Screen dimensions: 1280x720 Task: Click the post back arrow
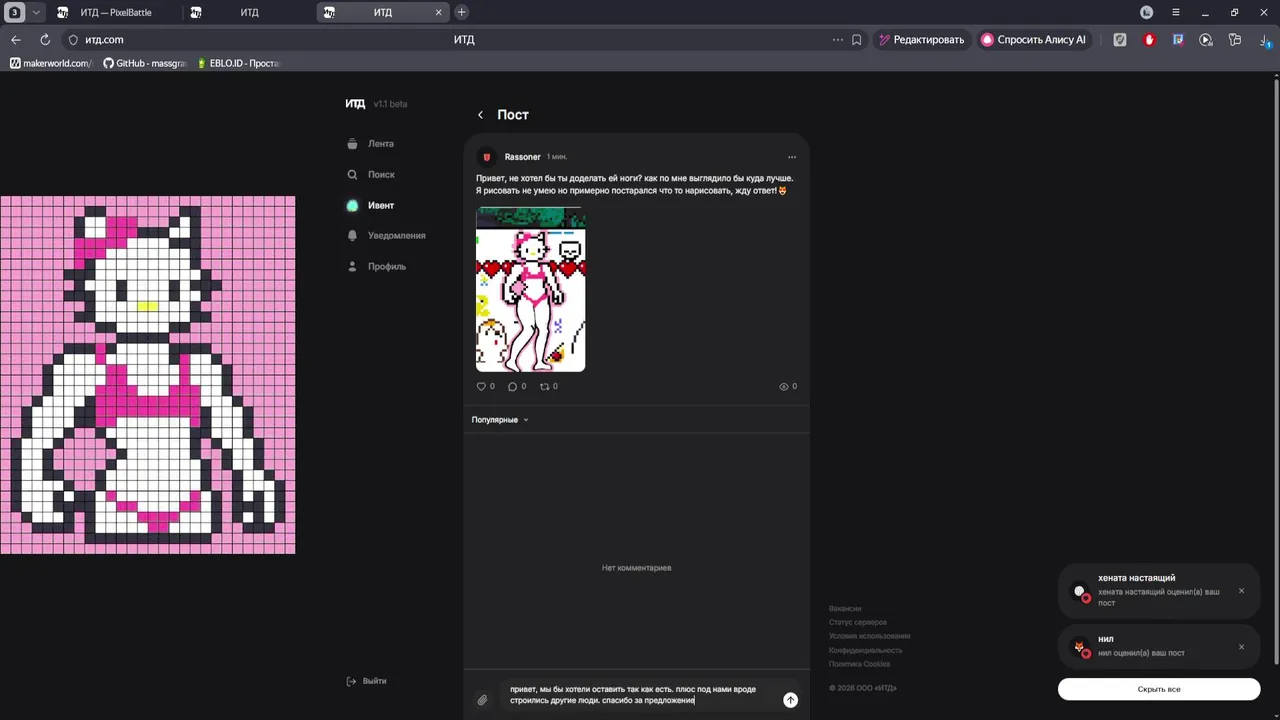(x=480, y=115)
